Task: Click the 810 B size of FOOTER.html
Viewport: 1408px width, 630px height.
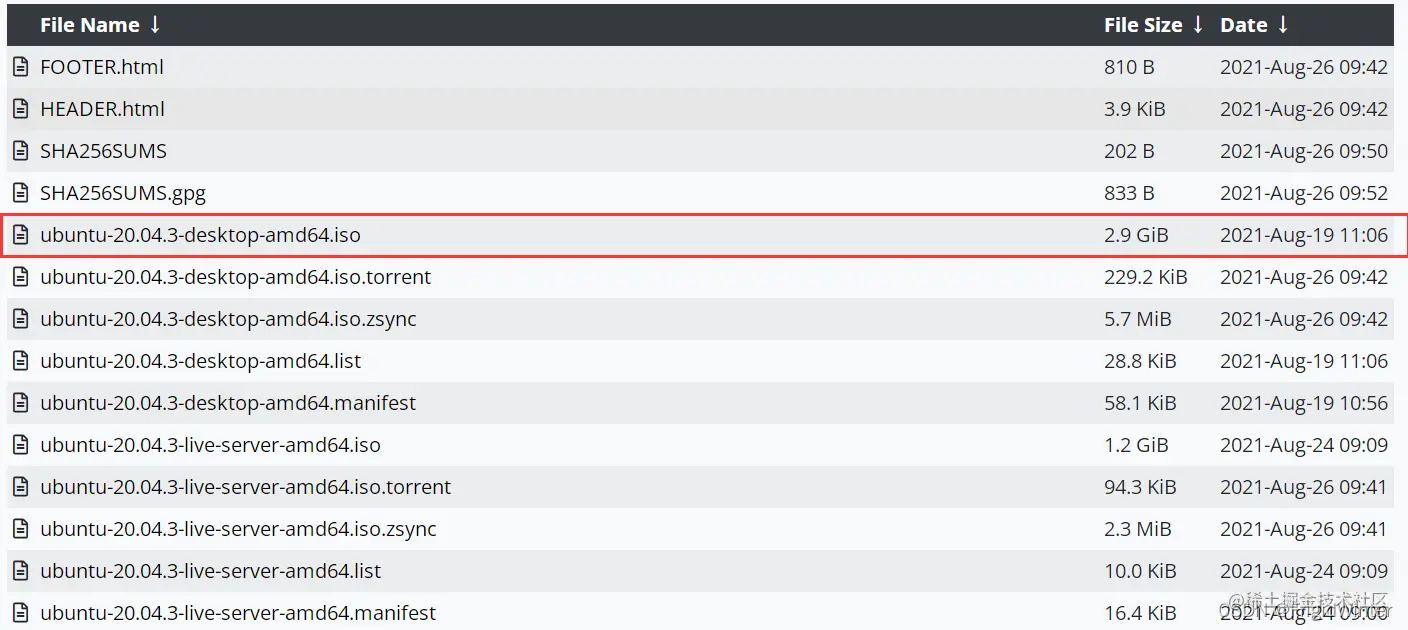Action: (x=1130, y=67)
